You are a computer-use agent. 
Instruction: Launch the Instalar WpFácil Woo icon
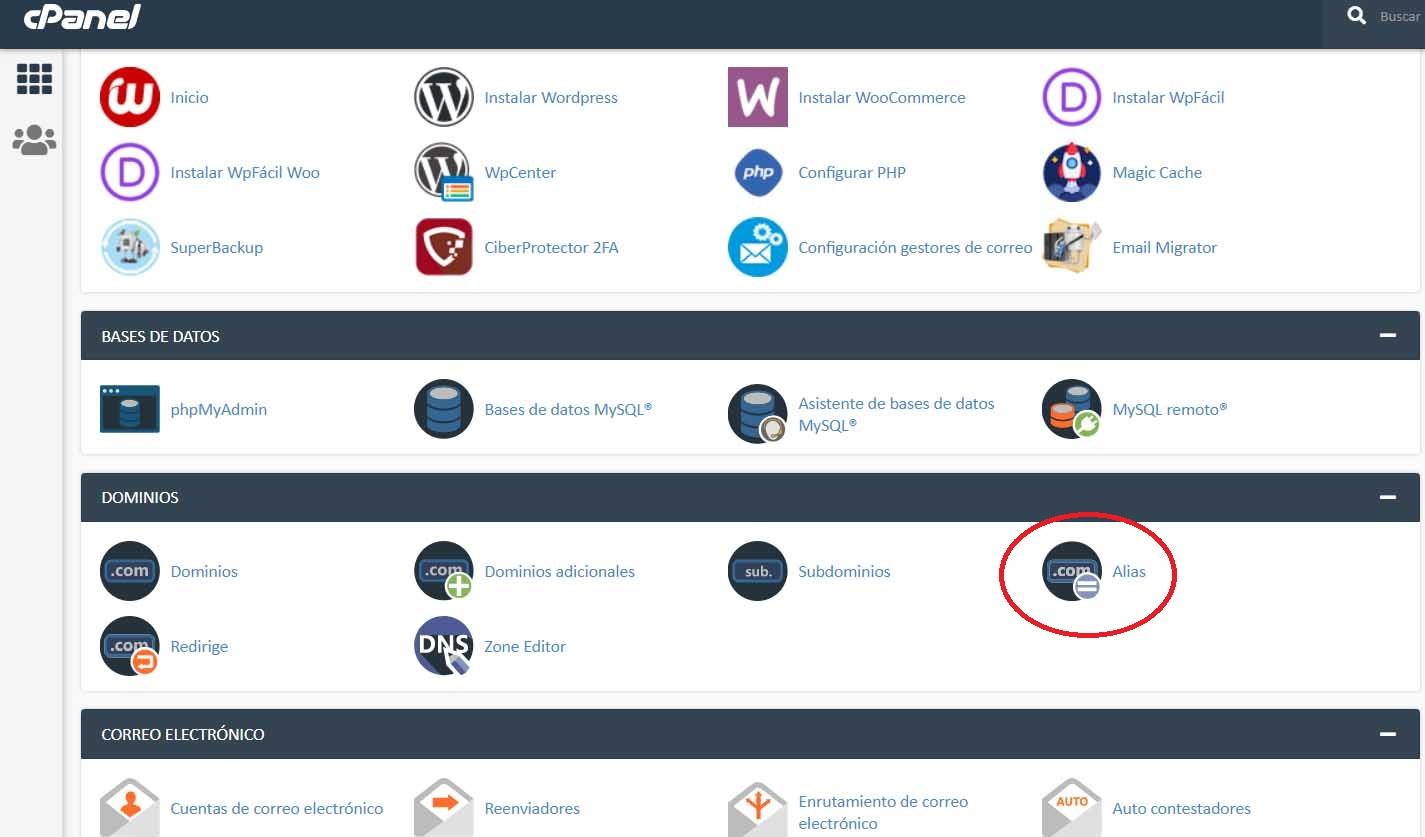130,172
